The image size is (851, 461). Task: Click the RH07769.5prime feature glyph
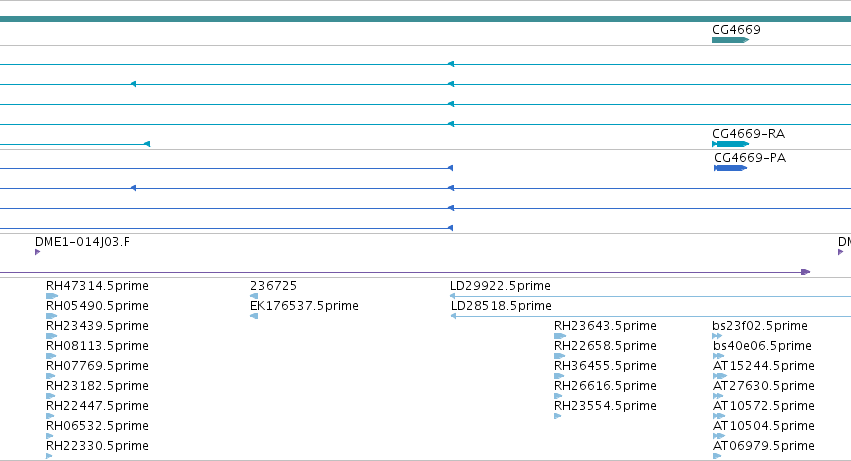click(x=50, y=376)
